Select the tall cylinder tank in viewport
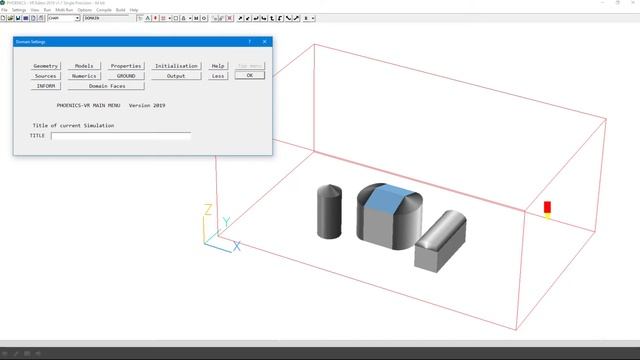 pos(329,211)
